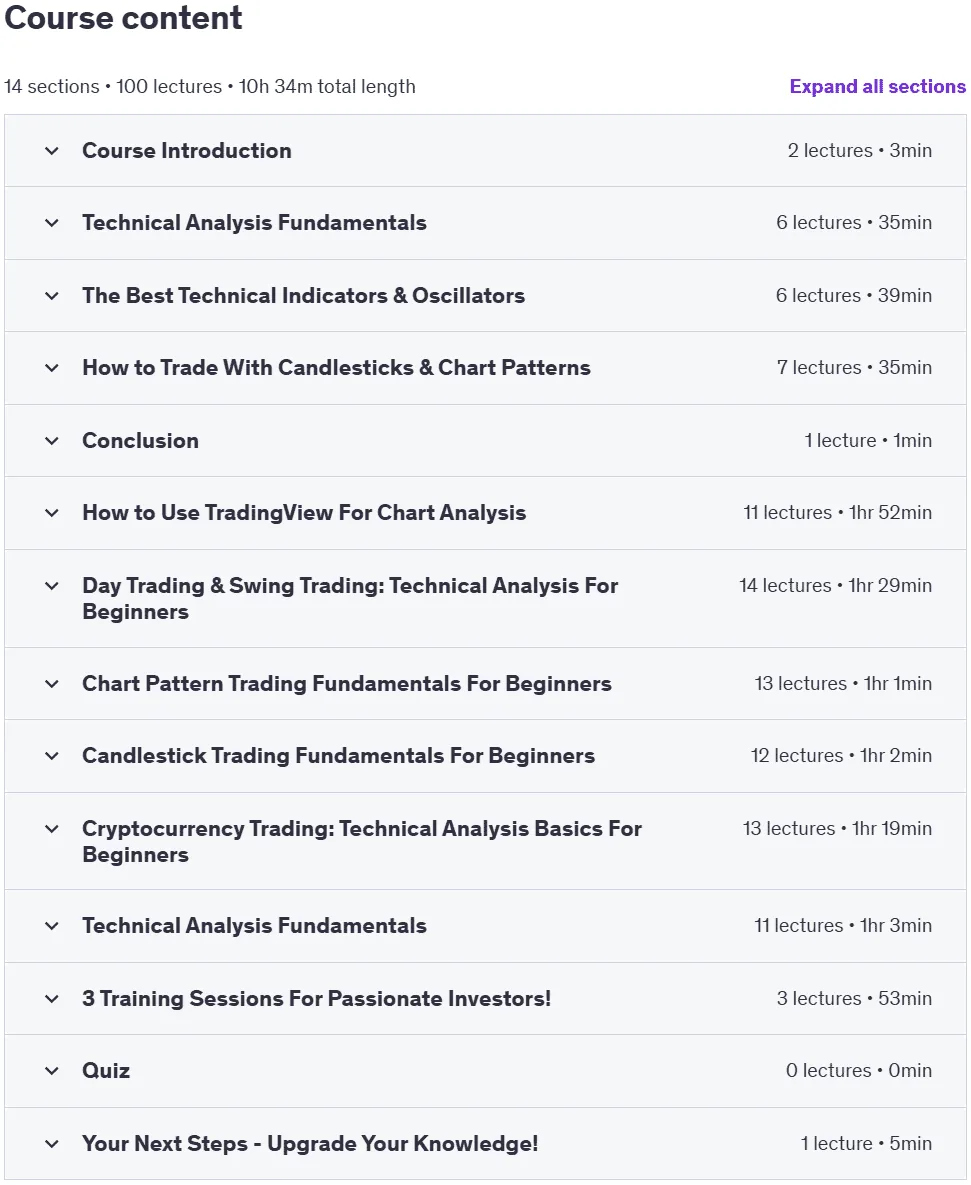Image resolution: width=971 pixels, height=1185 pixels.
Task: Click chevron icon beside Candlestick Trading Fundamentals
Action: coord(51,756)
